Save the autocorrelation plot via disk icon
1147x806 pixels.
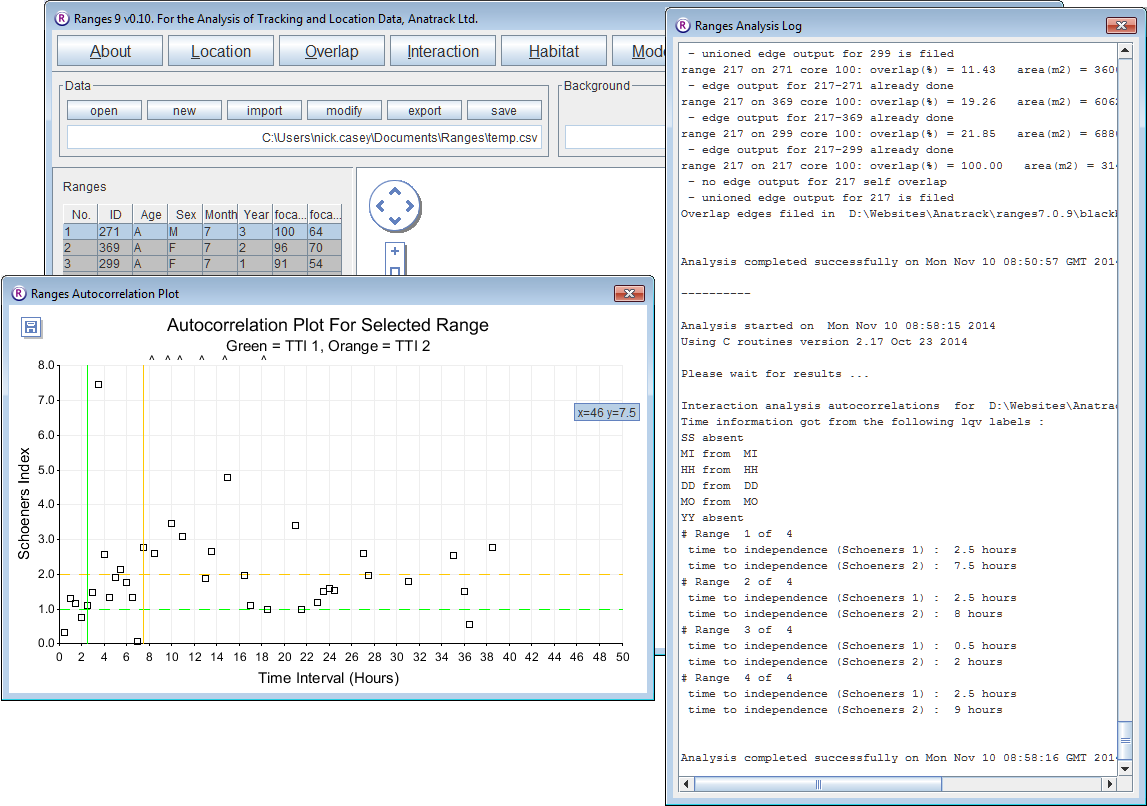(30, 328)
